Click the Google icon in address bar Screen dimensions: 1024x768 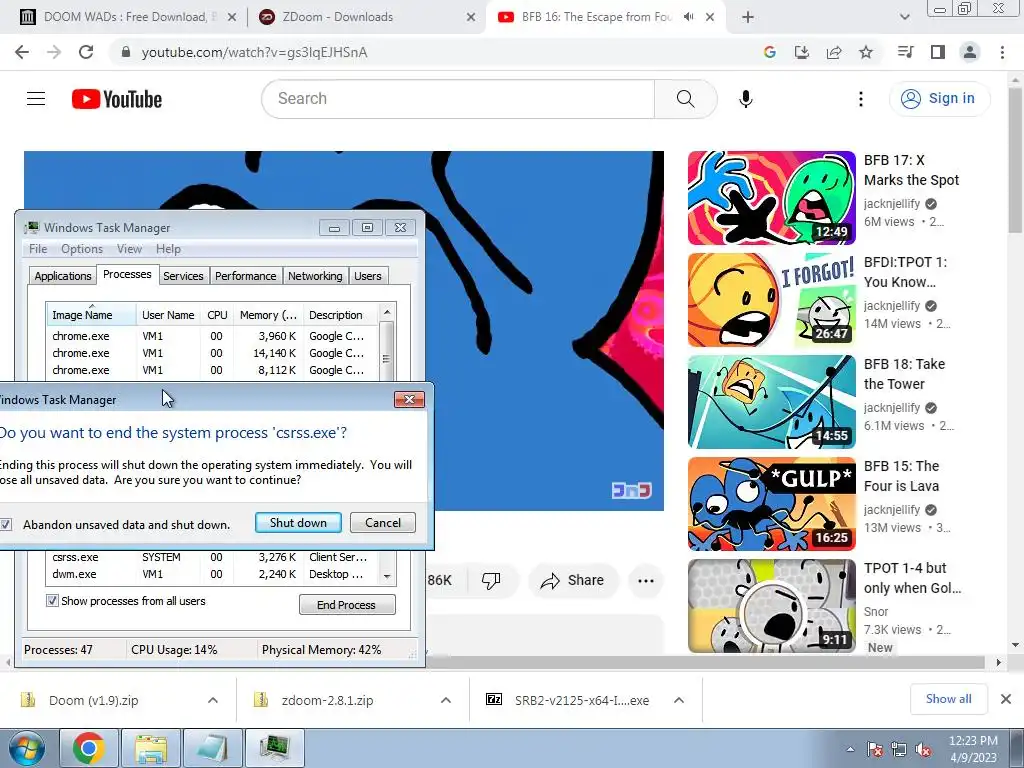769,52
